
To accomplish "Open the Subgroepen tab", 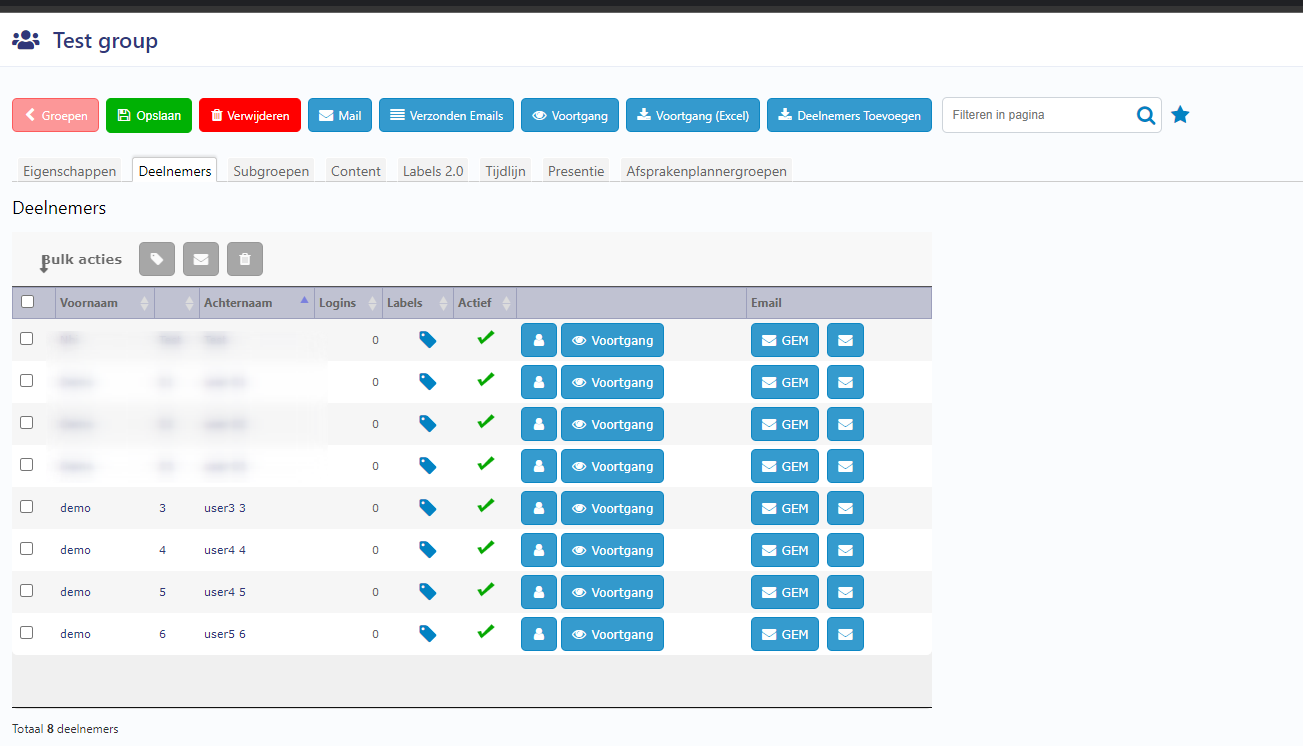I will [x=271, y=171].
